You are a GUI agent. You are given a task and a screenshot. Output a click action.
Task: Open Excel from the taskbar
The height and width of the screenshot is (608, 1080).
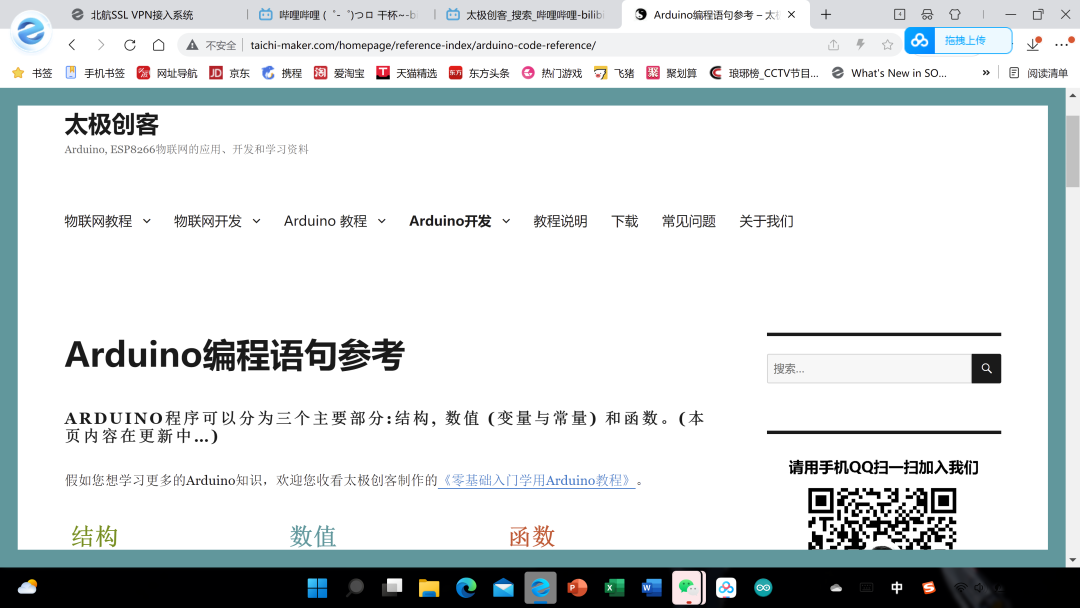coord(614,587)
